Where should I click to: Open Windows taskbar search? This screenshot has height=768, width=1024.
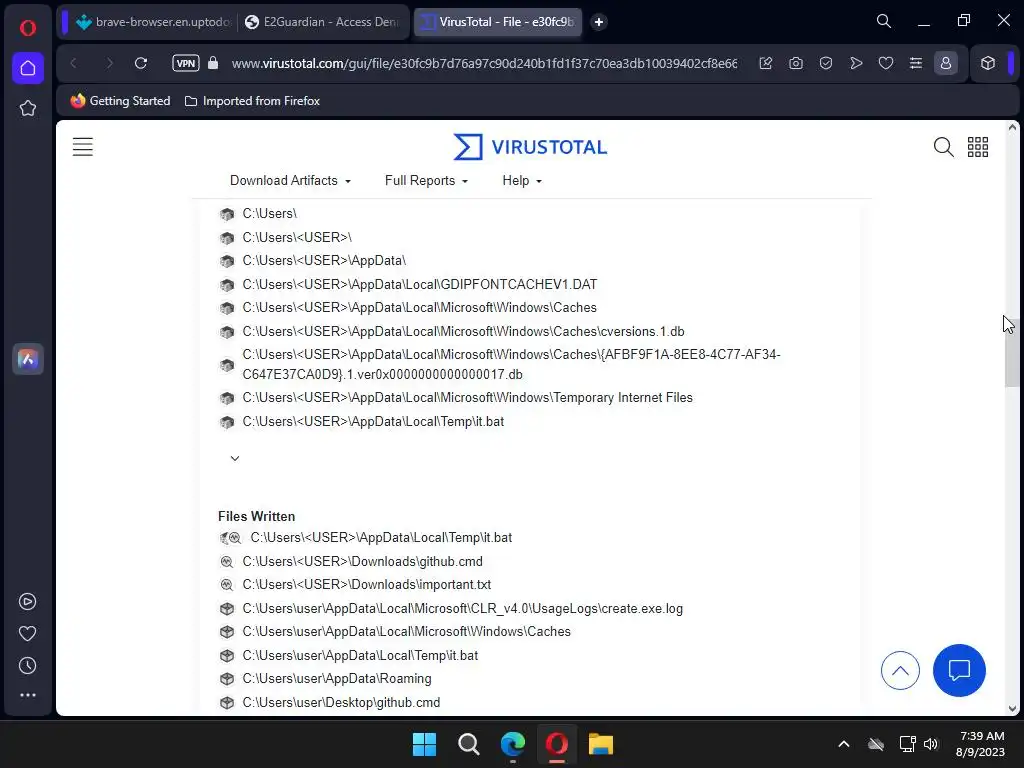tap(468, 744)
